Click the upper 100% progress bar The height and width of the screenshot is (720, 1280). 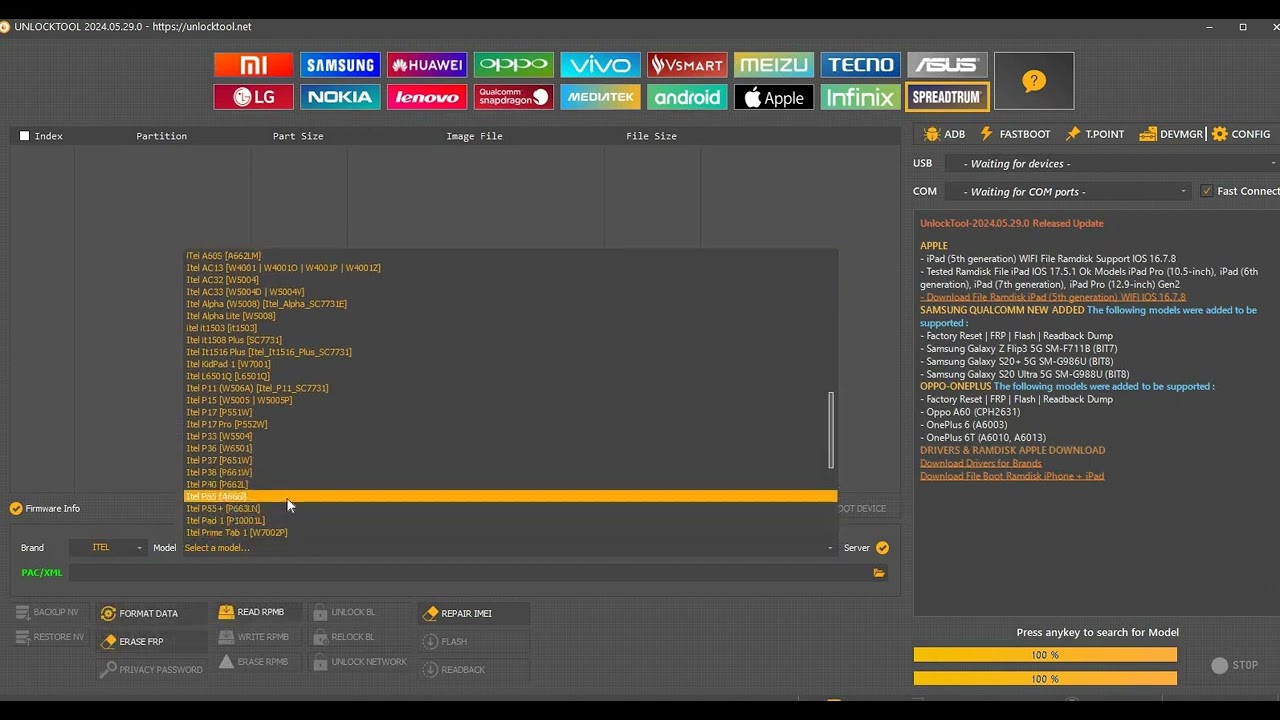click(1045, 655)
